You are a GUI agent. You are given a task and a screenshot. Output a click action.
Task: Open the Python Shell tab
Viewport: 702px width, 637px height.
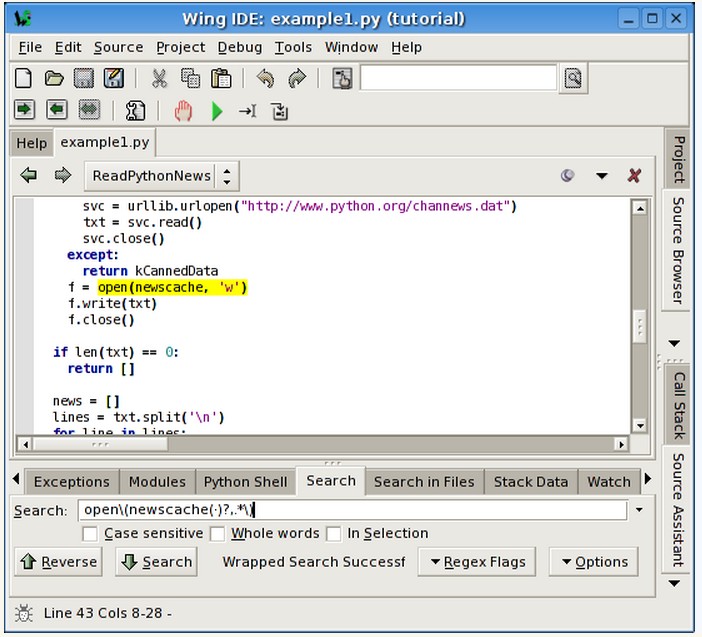(245, 482)
